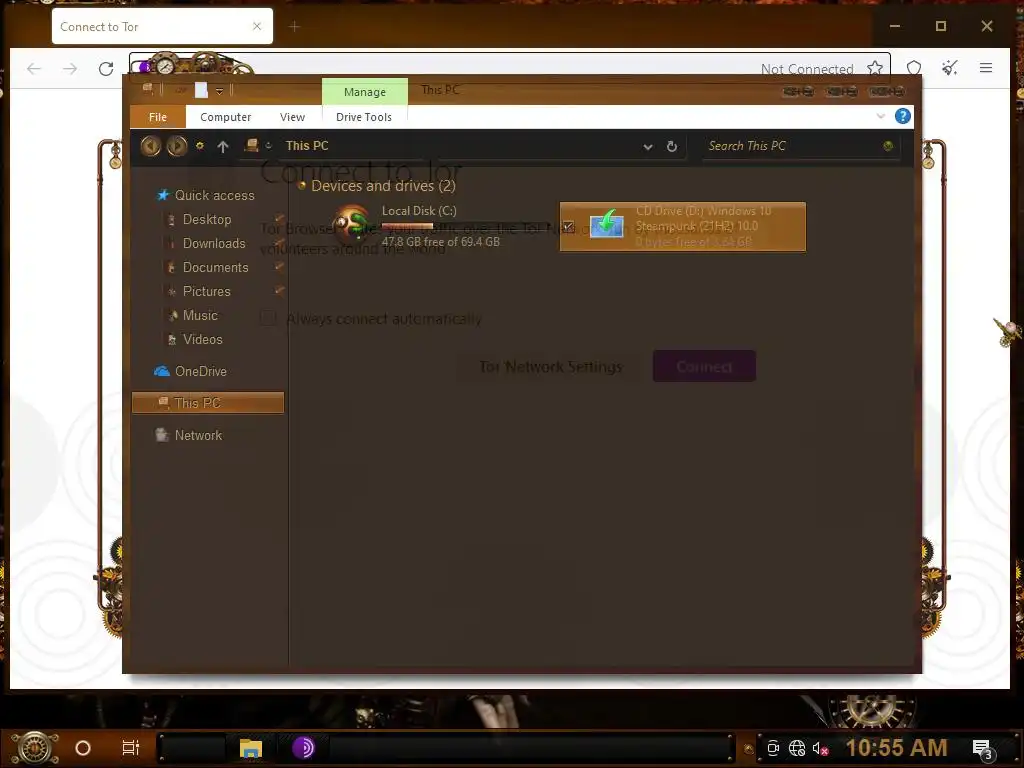Open Tor Browser hamburger menu
This screenshot has height=768, width=1024.
pos(985,68)
